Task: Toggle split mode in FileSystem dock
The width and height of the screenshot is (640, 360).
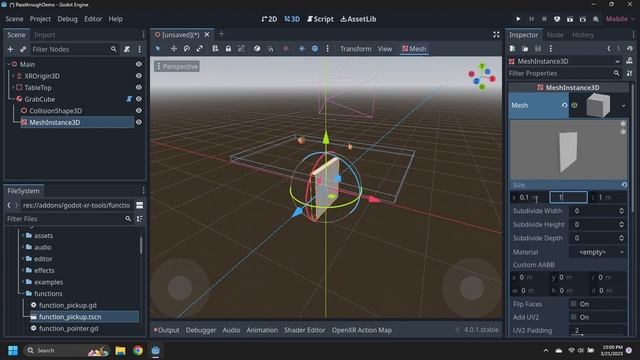Action: click(x=140, y=205)
